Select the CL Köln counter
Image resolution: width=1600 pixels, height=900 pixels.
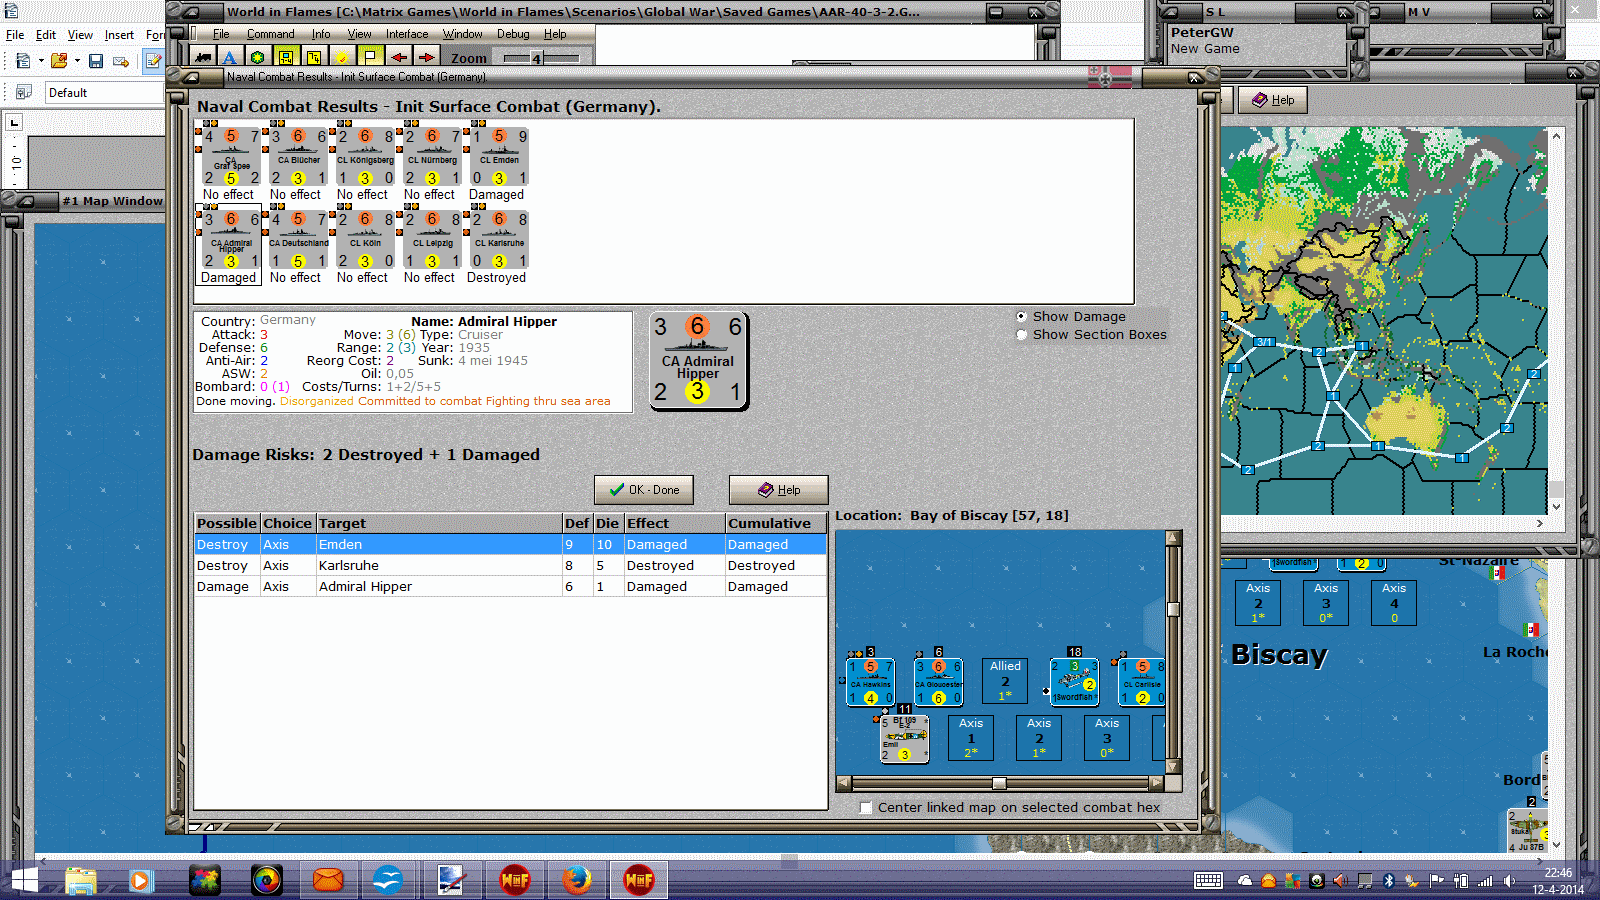coord(365,240)
